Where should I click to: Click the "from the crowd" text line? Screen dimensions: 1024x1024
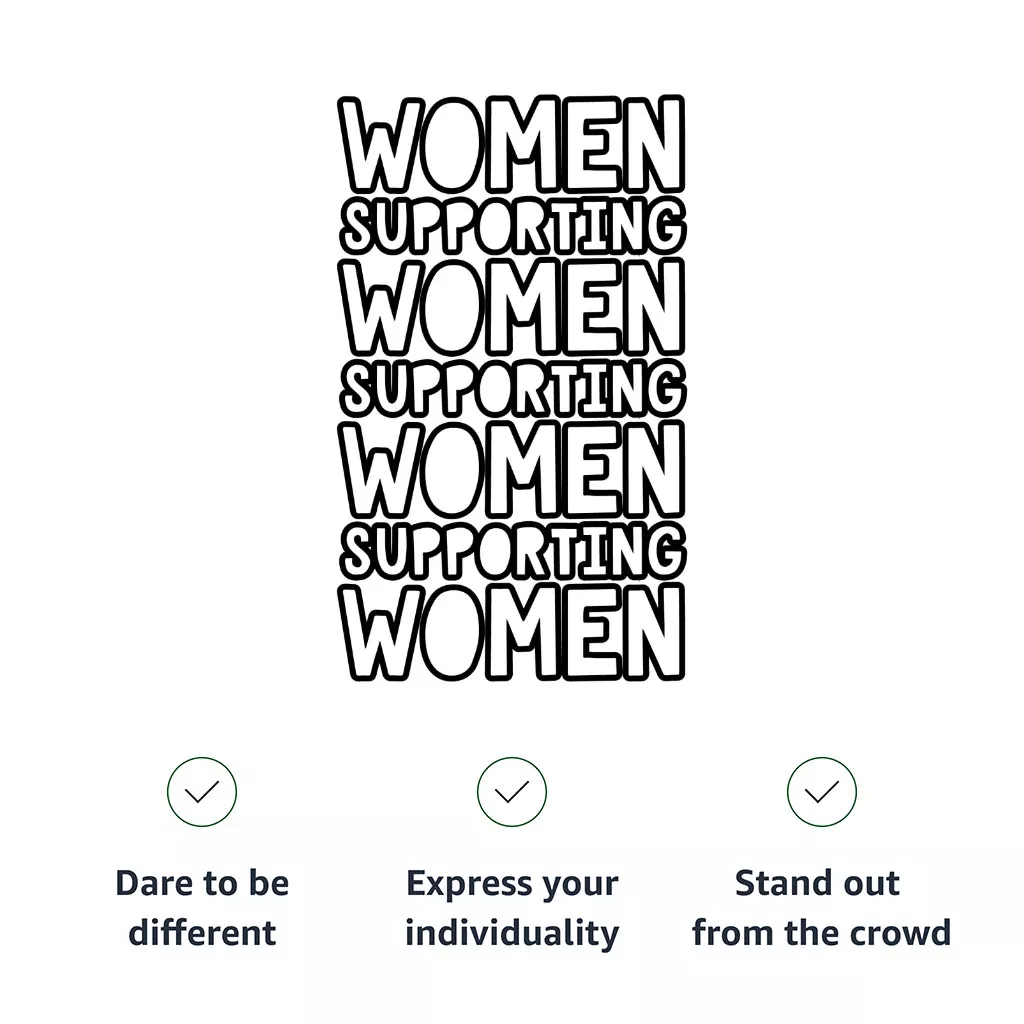pos(822,933)
